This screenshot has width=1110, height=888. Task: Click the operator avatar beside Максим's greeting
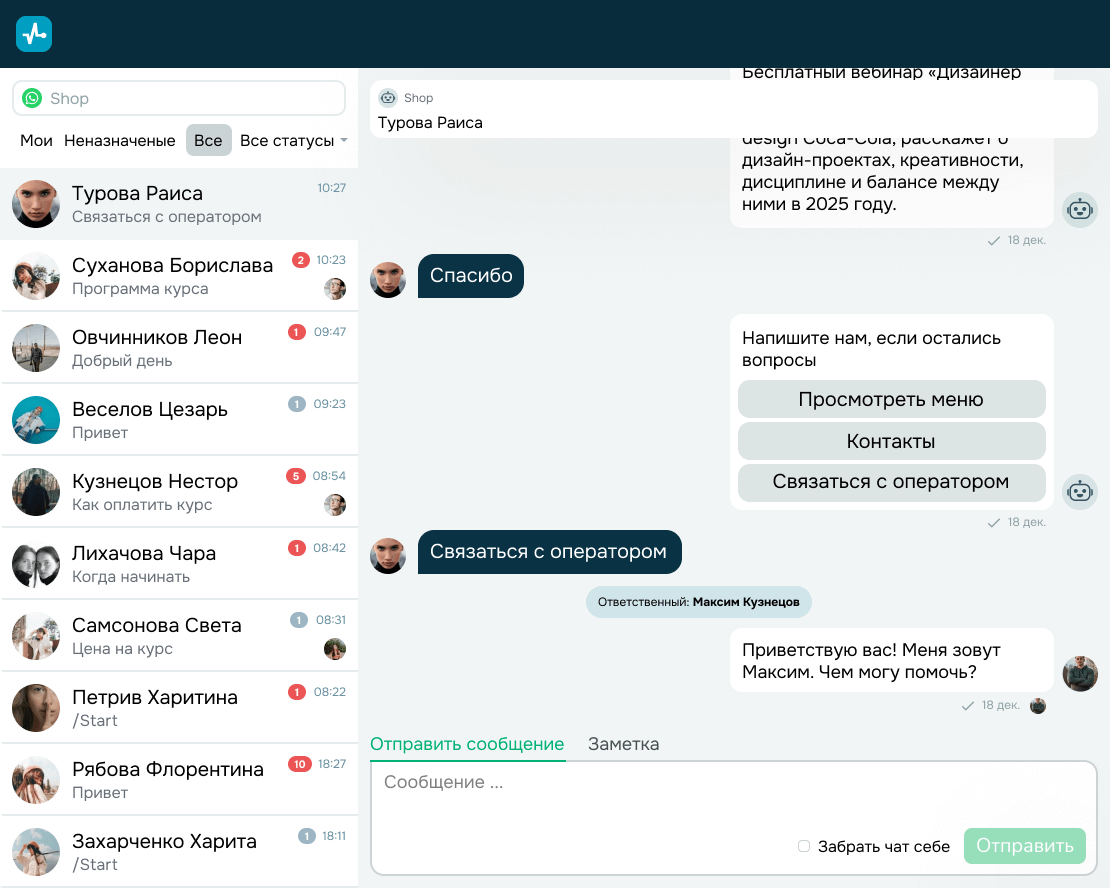click(1080, 673)
